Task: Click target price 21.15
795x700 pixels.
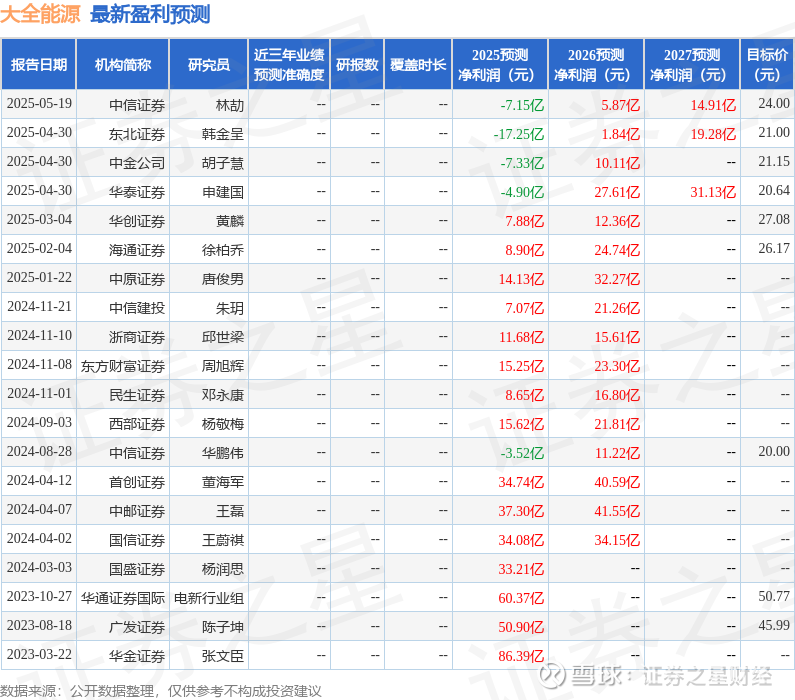Action: [x=774, y=161]
